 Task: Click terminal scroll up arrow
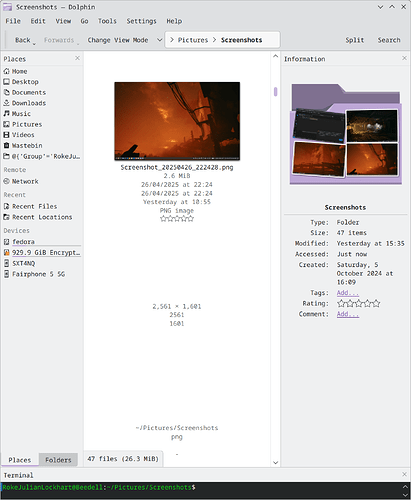[405, 487]
